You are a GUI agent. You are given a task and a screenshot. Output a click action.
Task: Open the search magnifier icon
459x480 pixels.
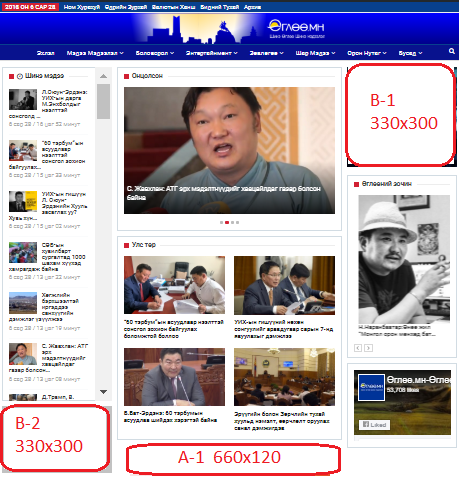pyautogui.click(x=451, y=51)
